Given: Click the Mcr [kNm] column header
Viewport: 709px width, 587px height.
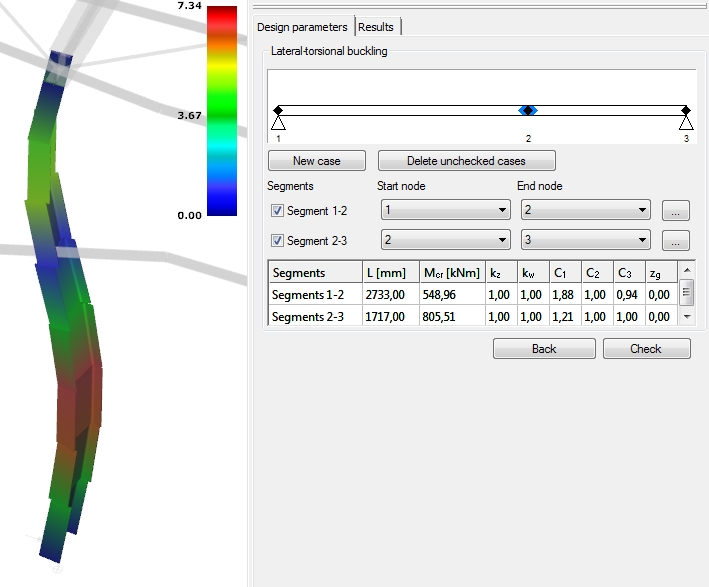Looking at the screenshot, I should click(452, 273).
